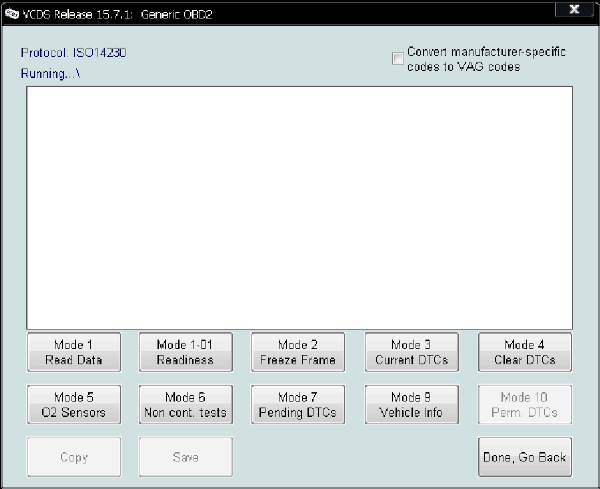Image resolution: width=600 pixels, height=489 pixels.
Task: Open Mode 9 Vehicle Info
Action: (411, 404)
